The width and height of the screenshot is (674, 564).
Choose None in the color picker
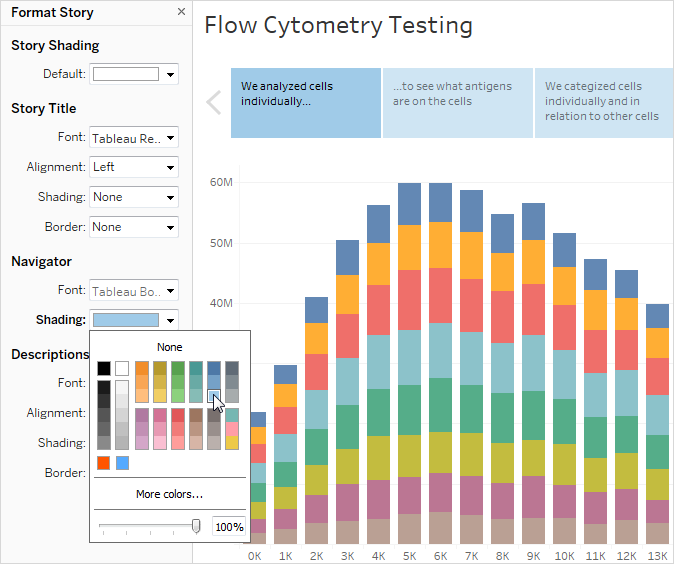point(169,347)
